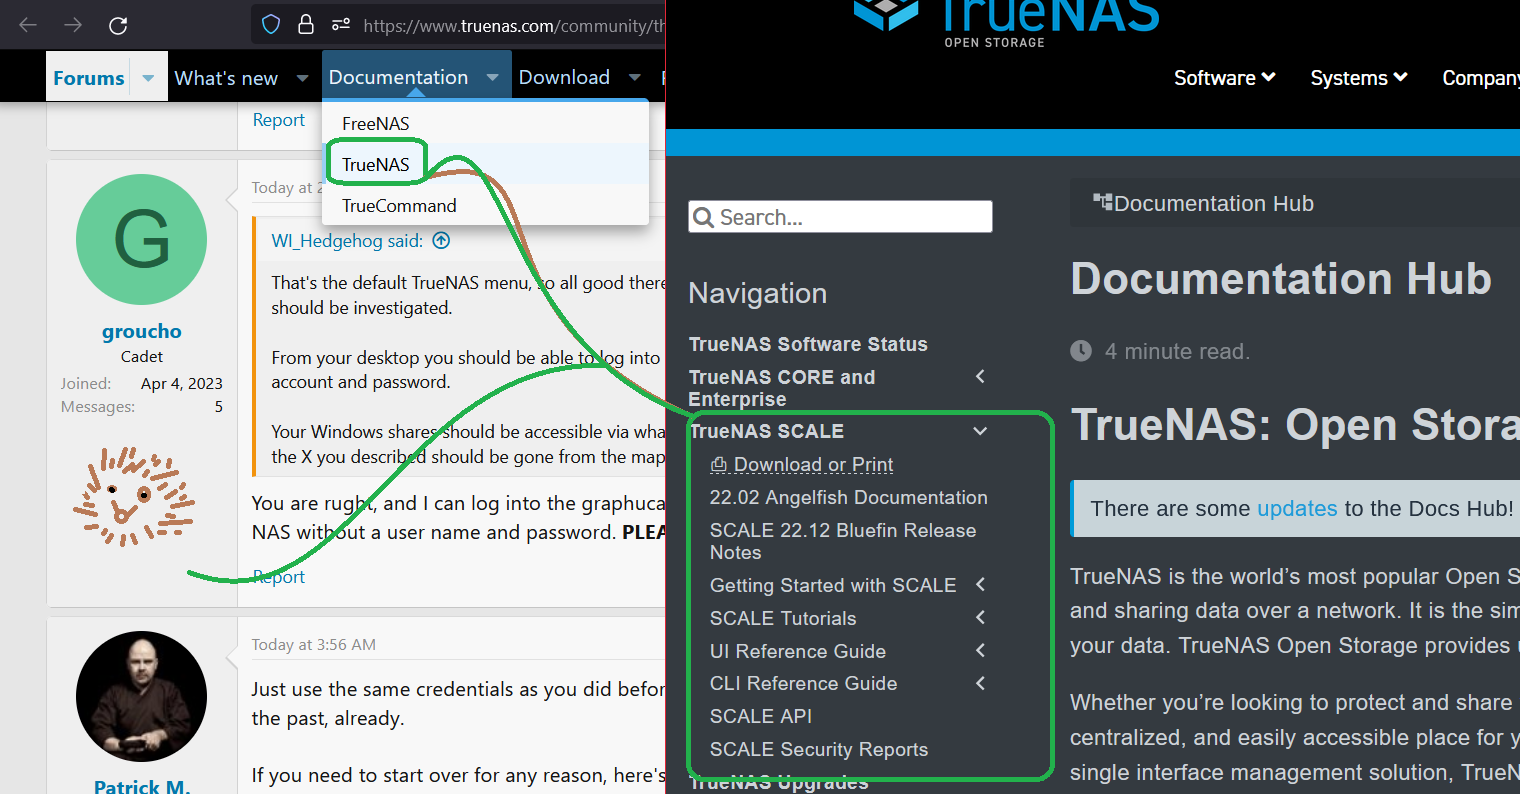View the site security padlock info

point(306,25)
